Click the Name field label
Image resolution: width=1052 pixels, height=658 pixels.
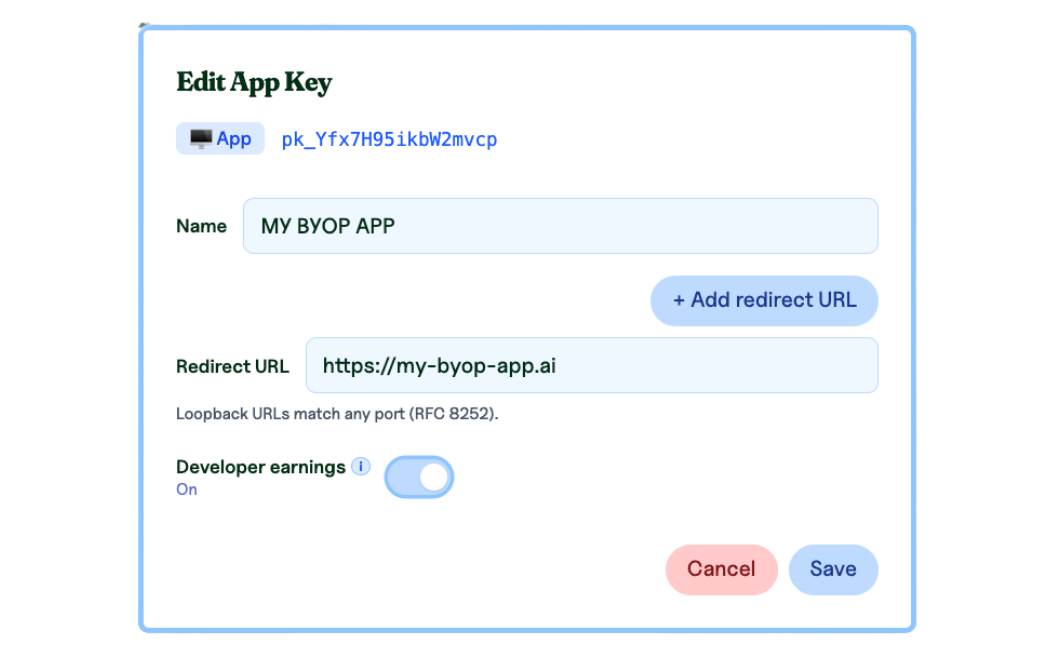[x=201, y=226]
